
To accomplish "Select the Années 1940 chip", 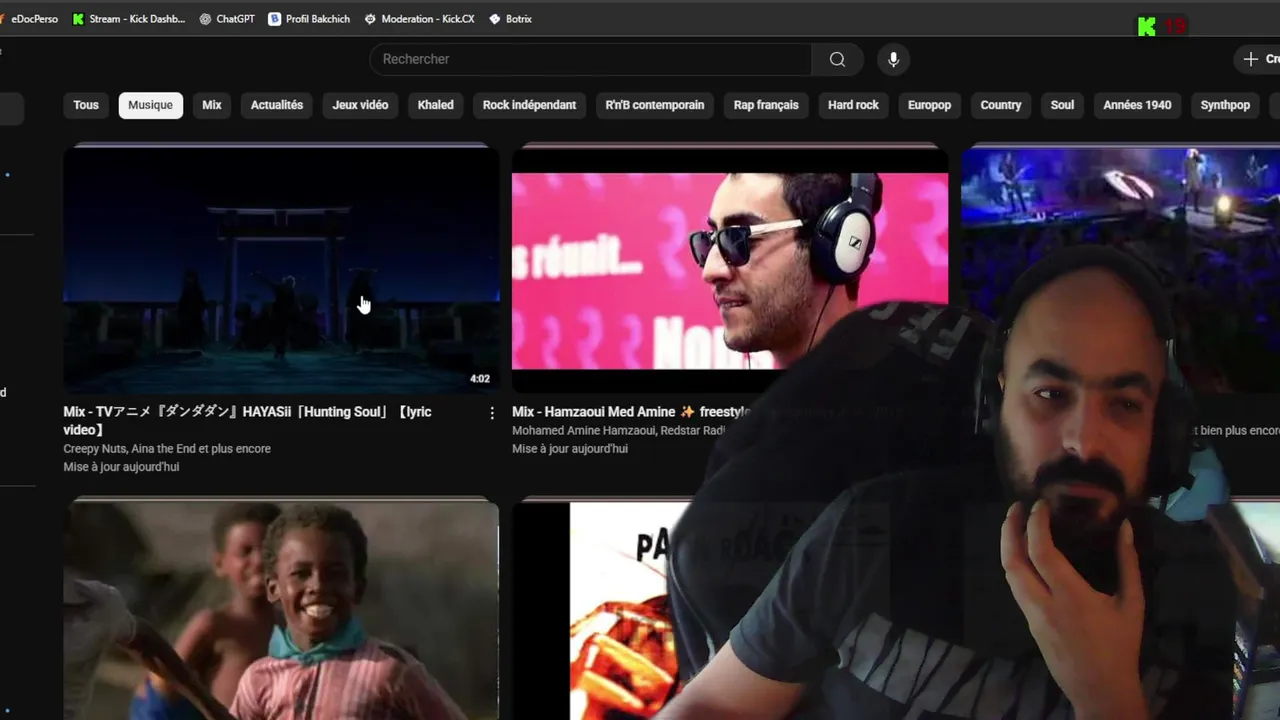I will 1137,105.
